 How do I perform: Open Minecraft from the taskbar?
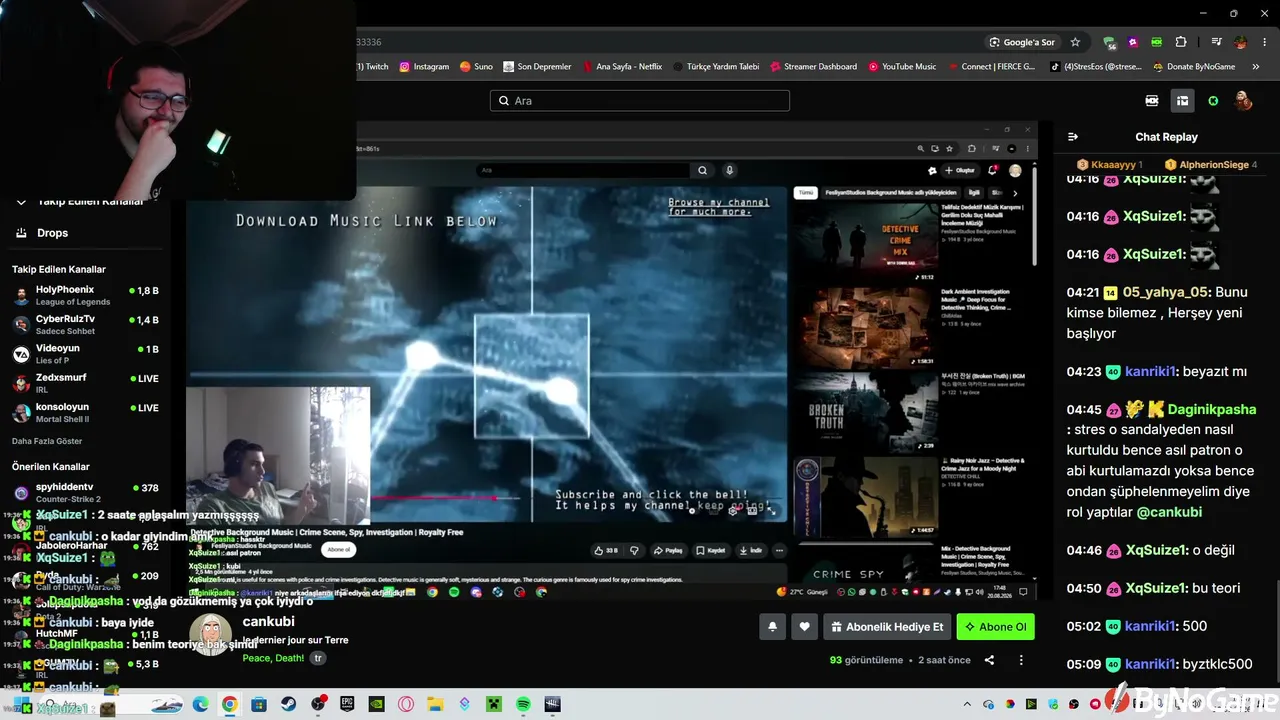[x=494, y=704]
